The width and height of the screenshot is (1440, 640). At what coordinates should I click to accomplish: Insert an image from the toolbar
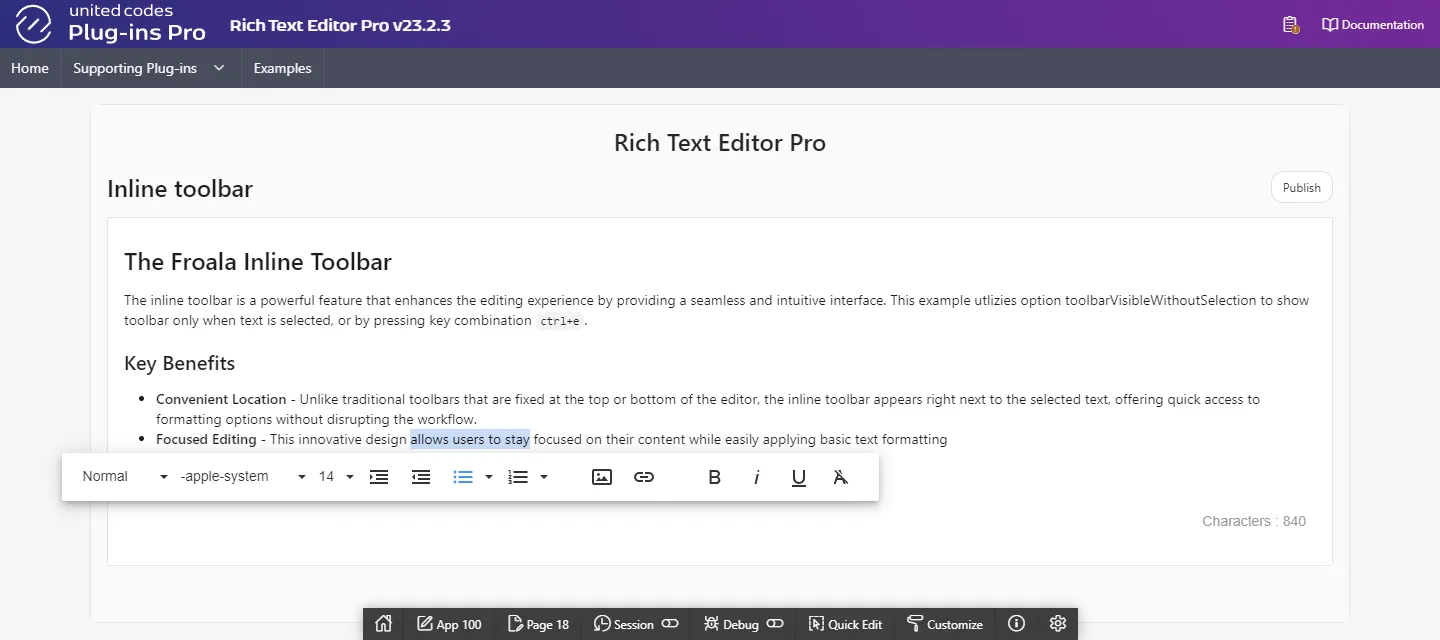click(602, 477)
